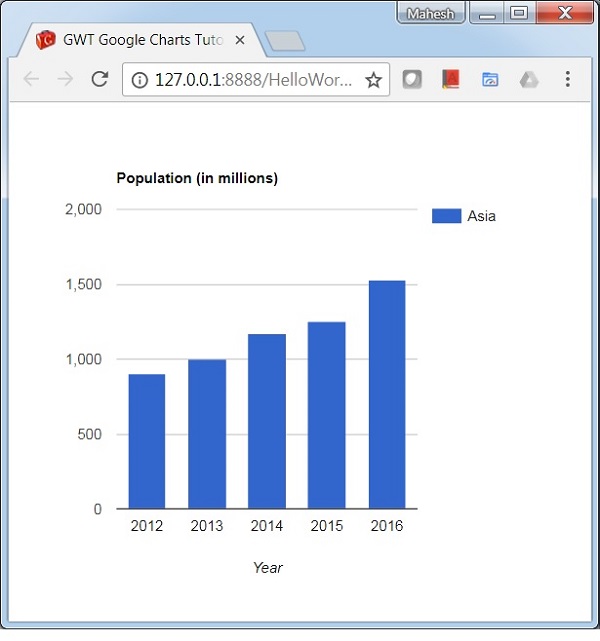This screenshot has height=641, width=600.
Task: Click the browser back arrow
Action: 31,80
